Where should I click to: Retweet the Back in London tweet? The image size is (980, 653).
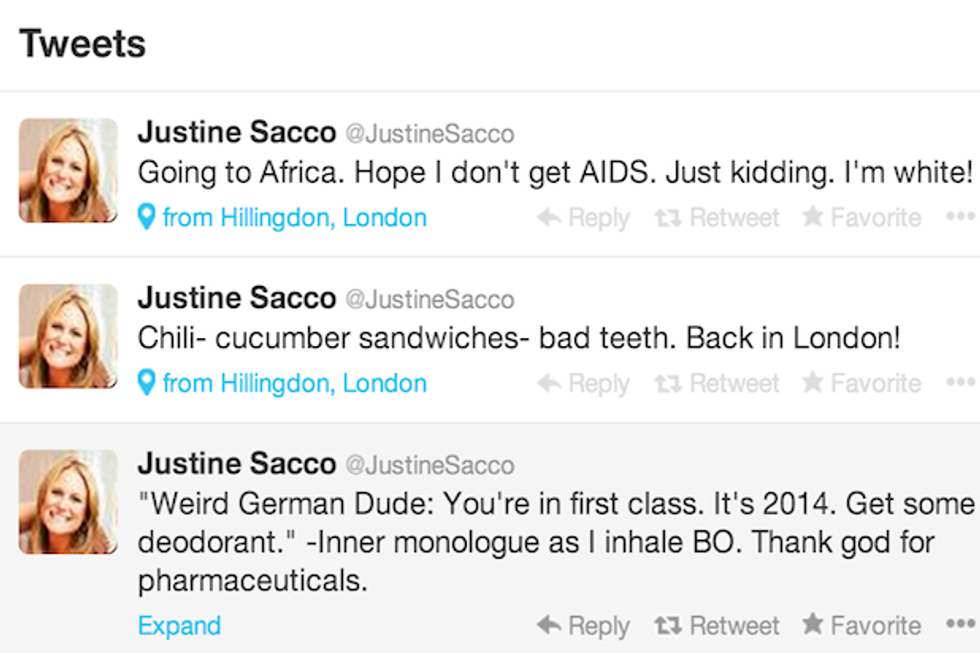(716, 383)
